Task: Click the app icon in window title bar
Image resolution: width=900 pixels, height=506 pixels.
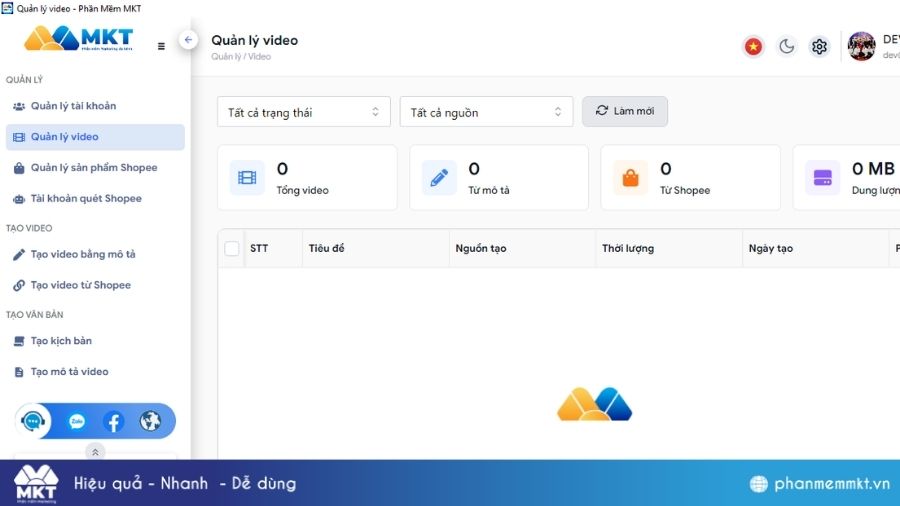Action: [x=7, y=8]
